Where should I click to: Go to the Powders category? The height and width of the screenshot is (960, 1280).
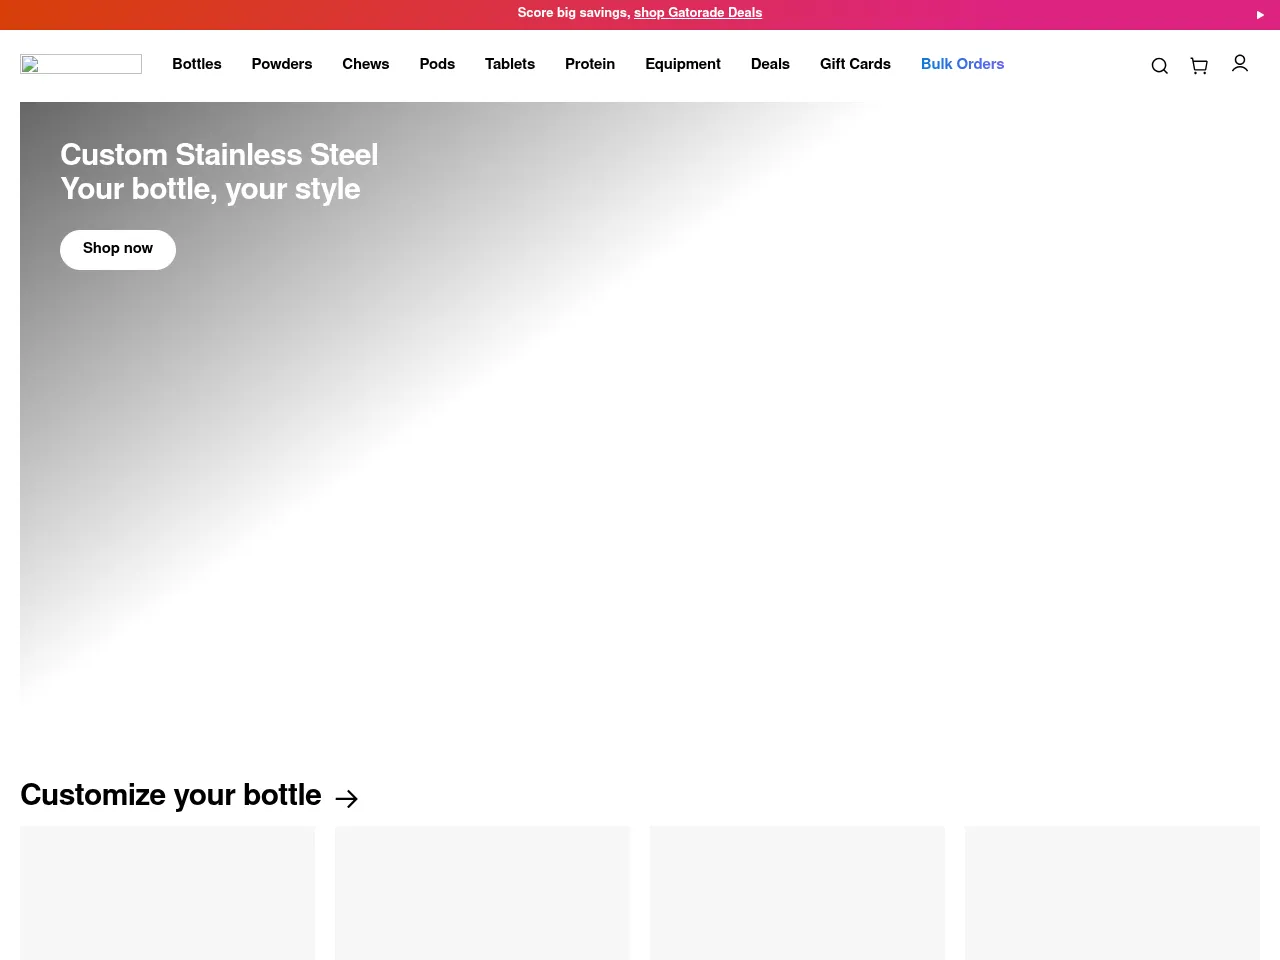click(281, 64)
